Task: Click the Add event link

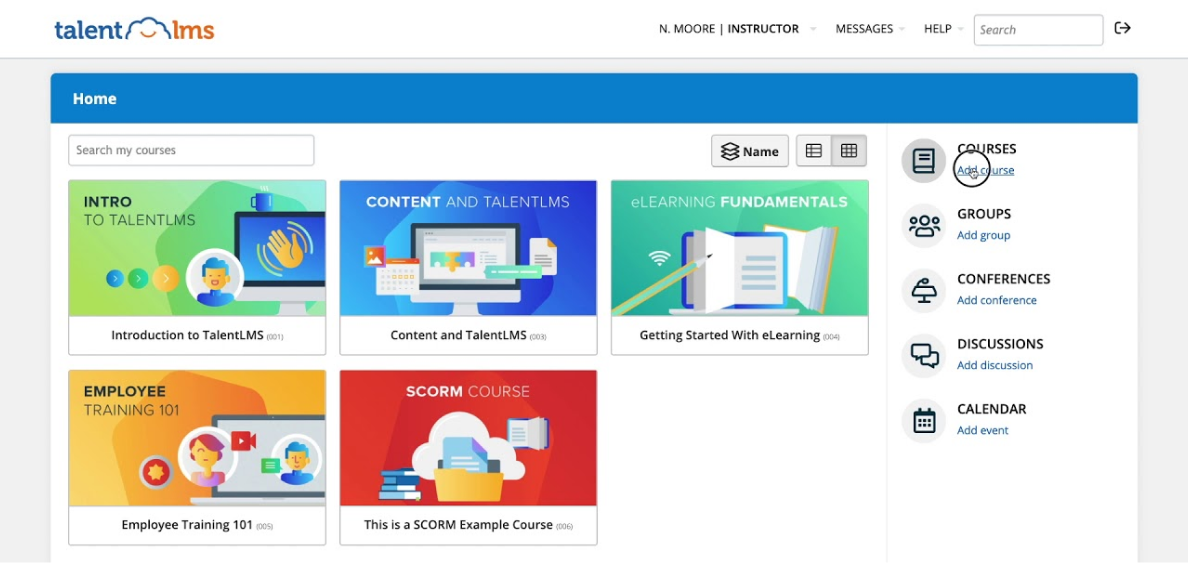Action: (983, 430)
